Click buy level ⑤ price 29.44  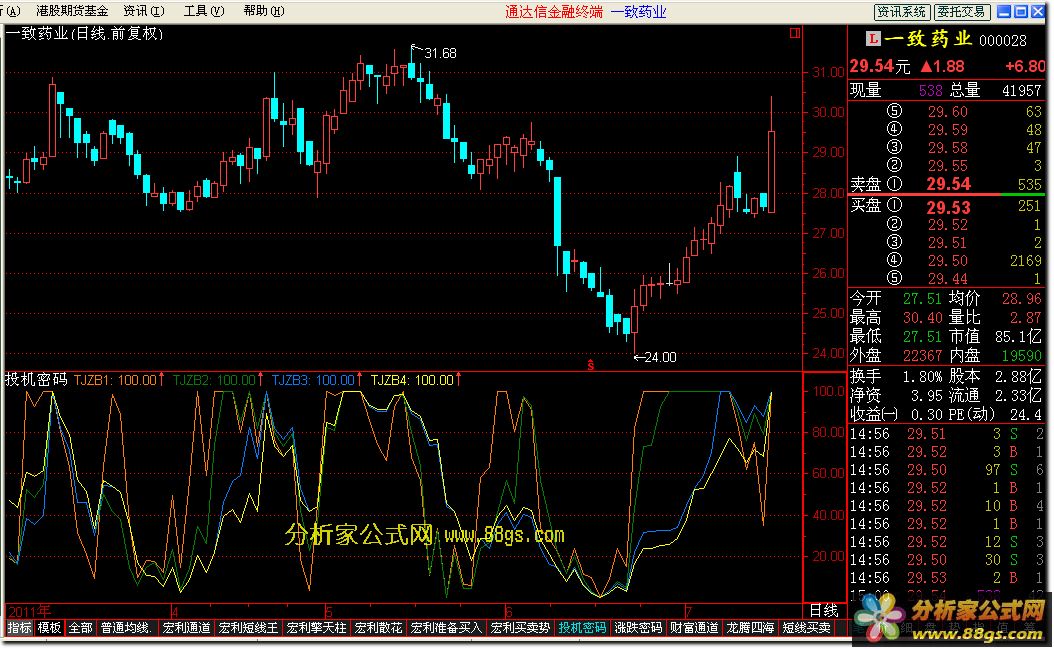pyautogui.click(x=948, y=278)
